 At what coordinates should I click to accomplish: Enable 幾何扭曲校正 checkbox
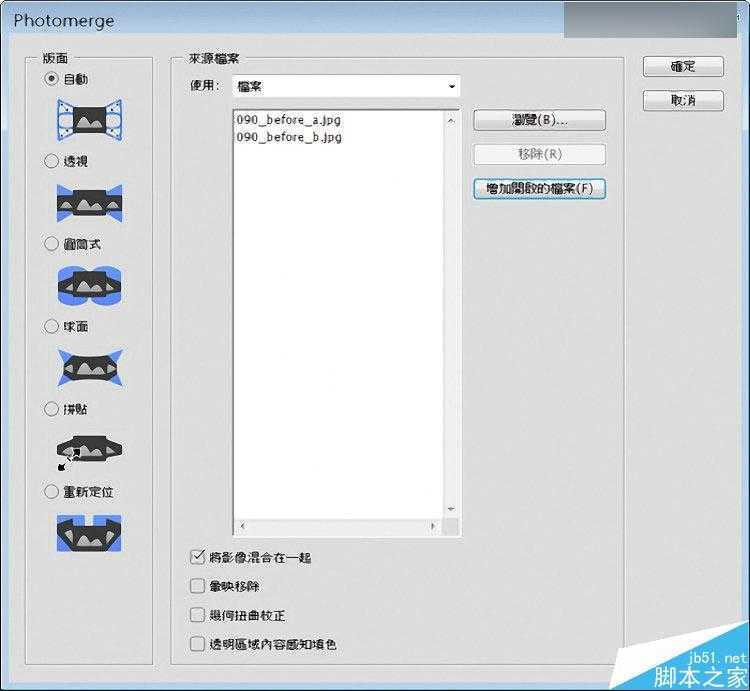point(197,615)
